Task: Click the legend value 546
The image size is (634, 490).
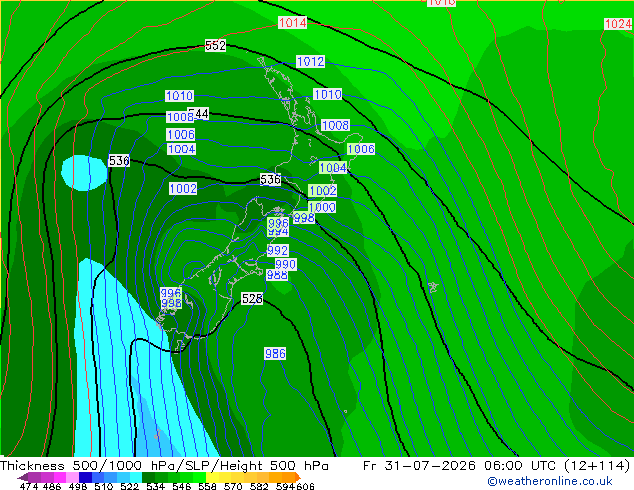Action: [x=182, y=486]
